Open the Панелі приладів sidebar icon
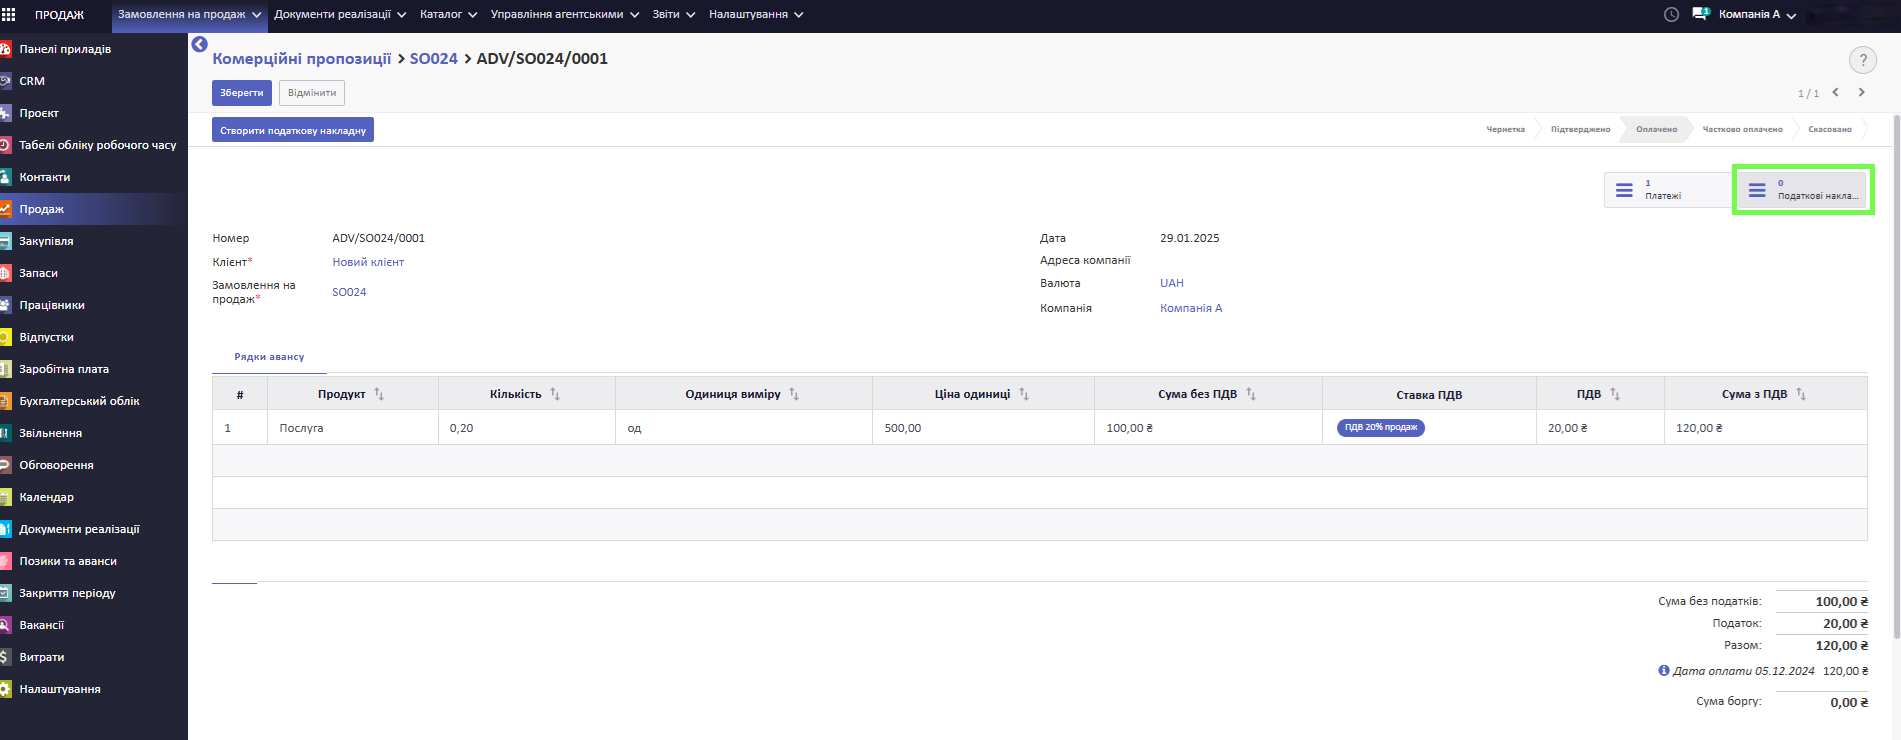This screenshot has height=740, width=1901. click(5, 49)
